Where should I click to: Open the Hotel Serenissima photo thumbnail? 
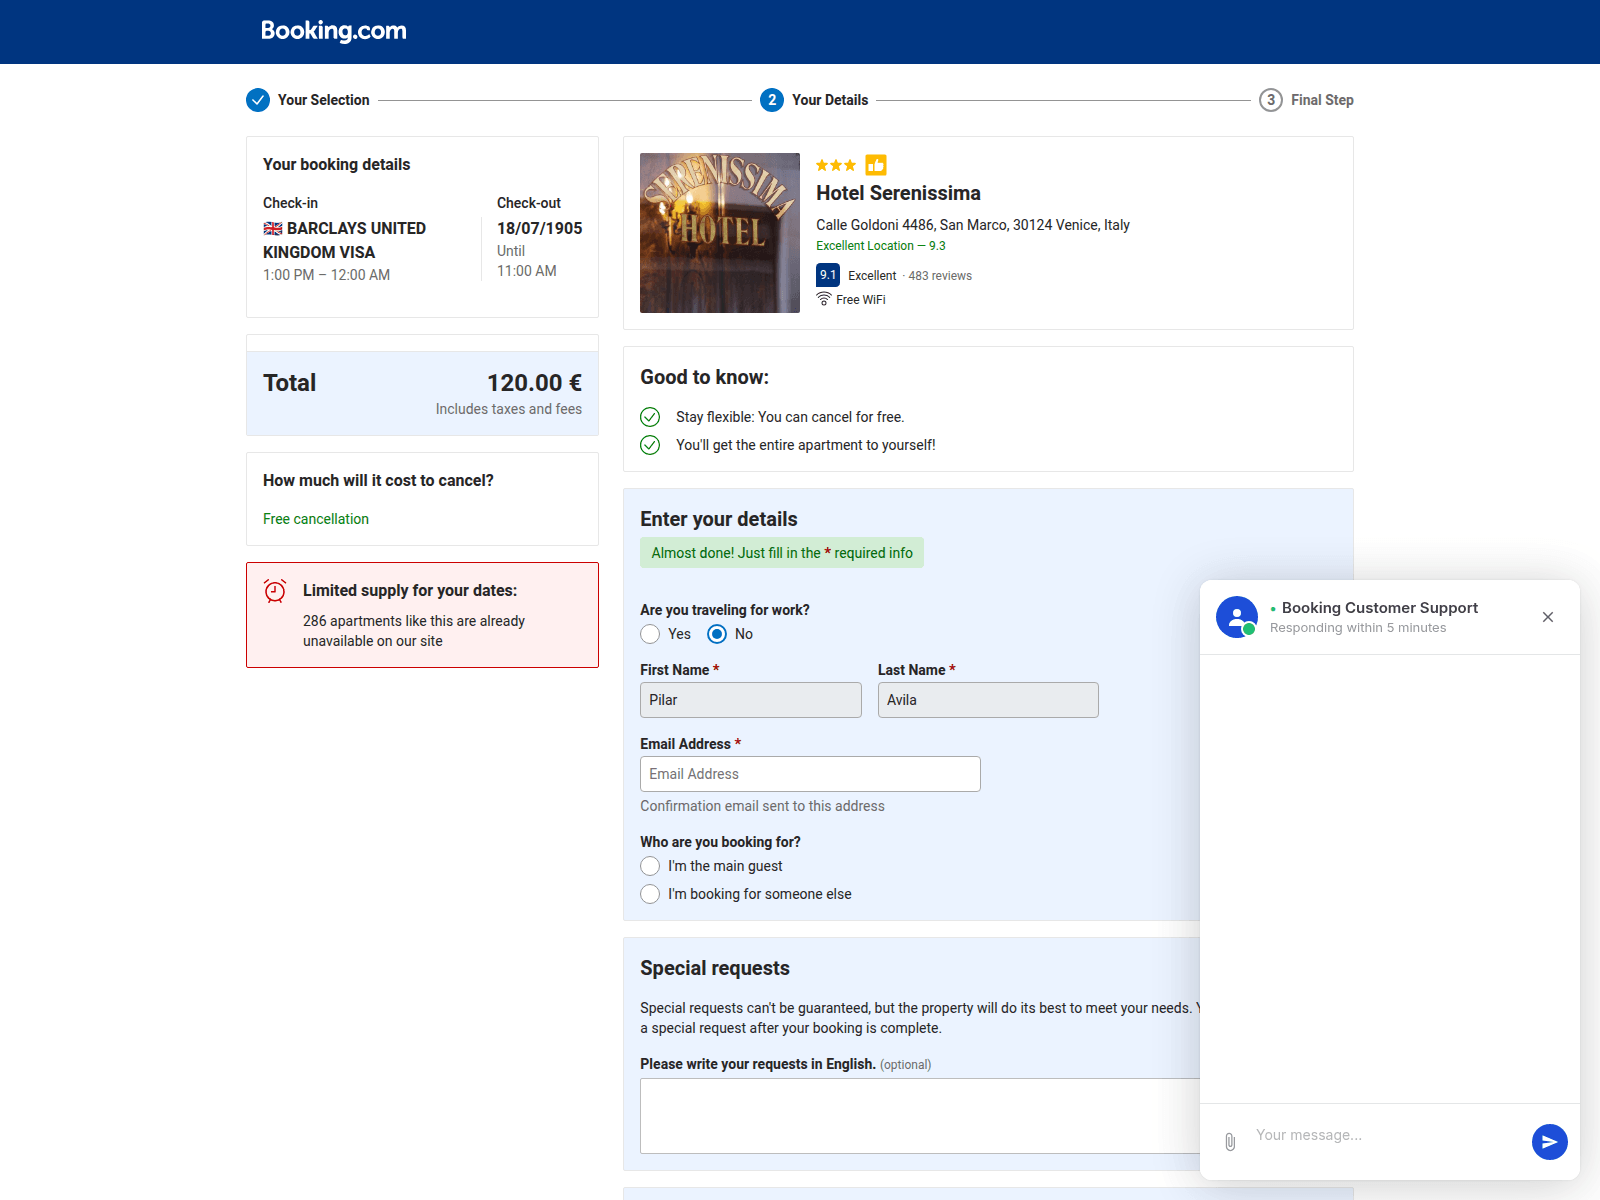click(x=720, y=233)
